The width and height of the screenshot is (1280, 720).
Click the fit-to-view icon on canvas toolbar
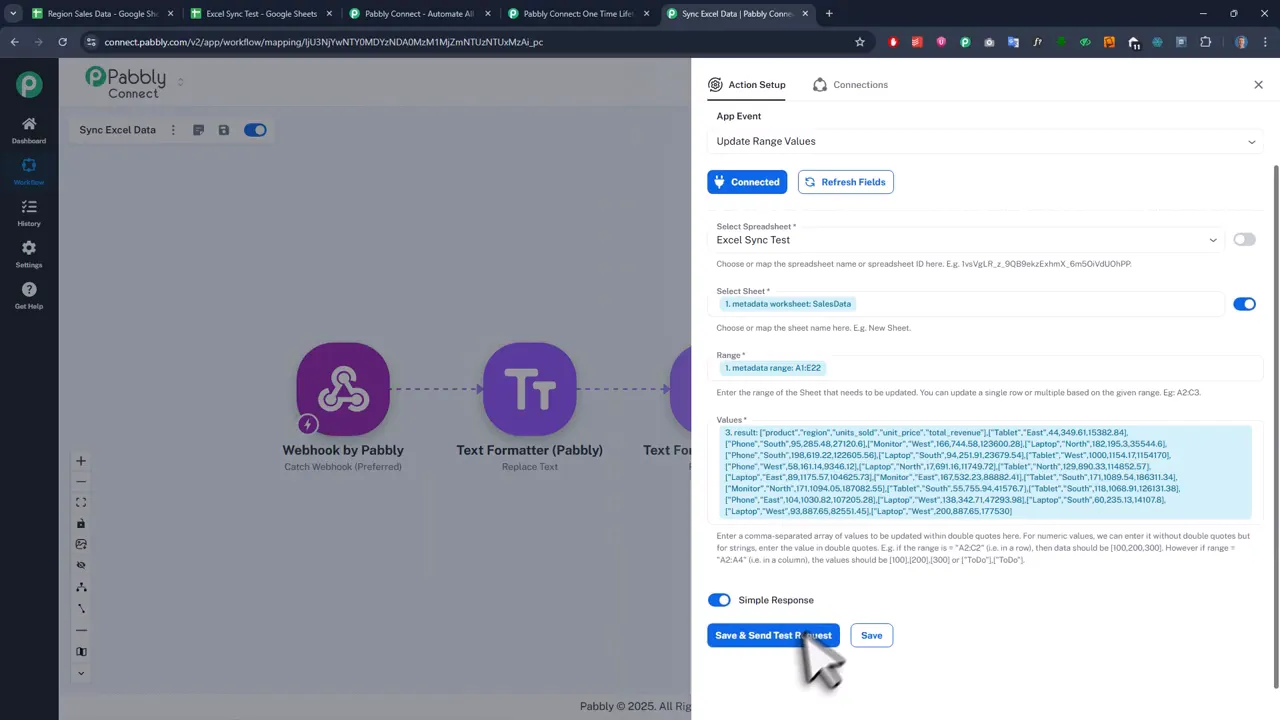point(81,502)
